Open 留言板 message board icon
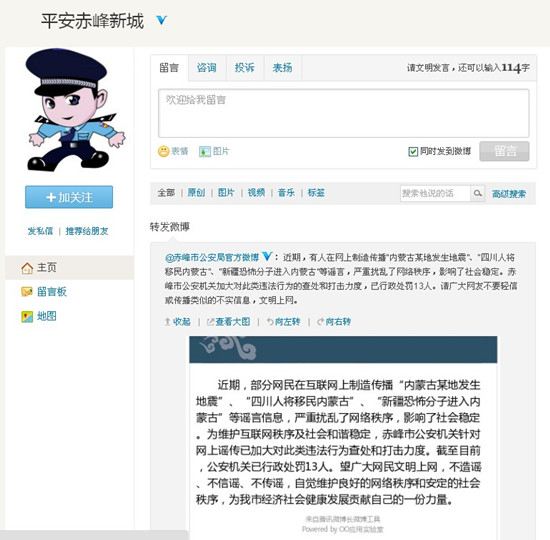This screenshot has height=540, width=550. pyautogui.click(x=27, y=292)
